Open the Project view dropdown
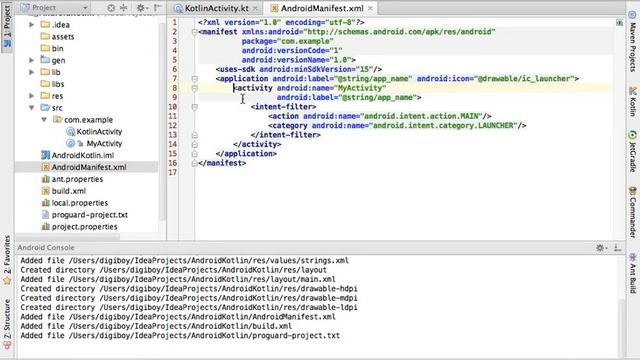640x360 pixels. [53, 7]
